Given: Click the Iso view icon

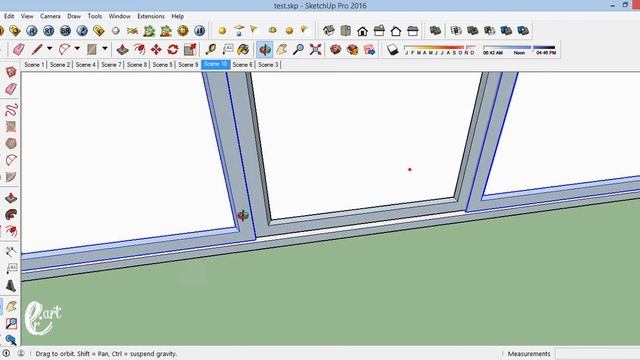Looking at the screenshot, I should [x=329, y=31].
